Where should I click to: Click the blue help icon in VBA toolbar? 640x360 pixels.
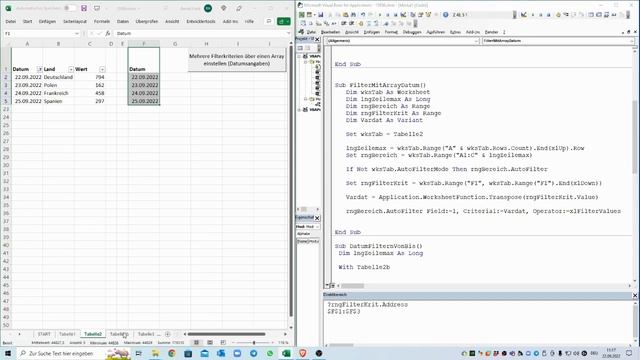tap(446, 15)
